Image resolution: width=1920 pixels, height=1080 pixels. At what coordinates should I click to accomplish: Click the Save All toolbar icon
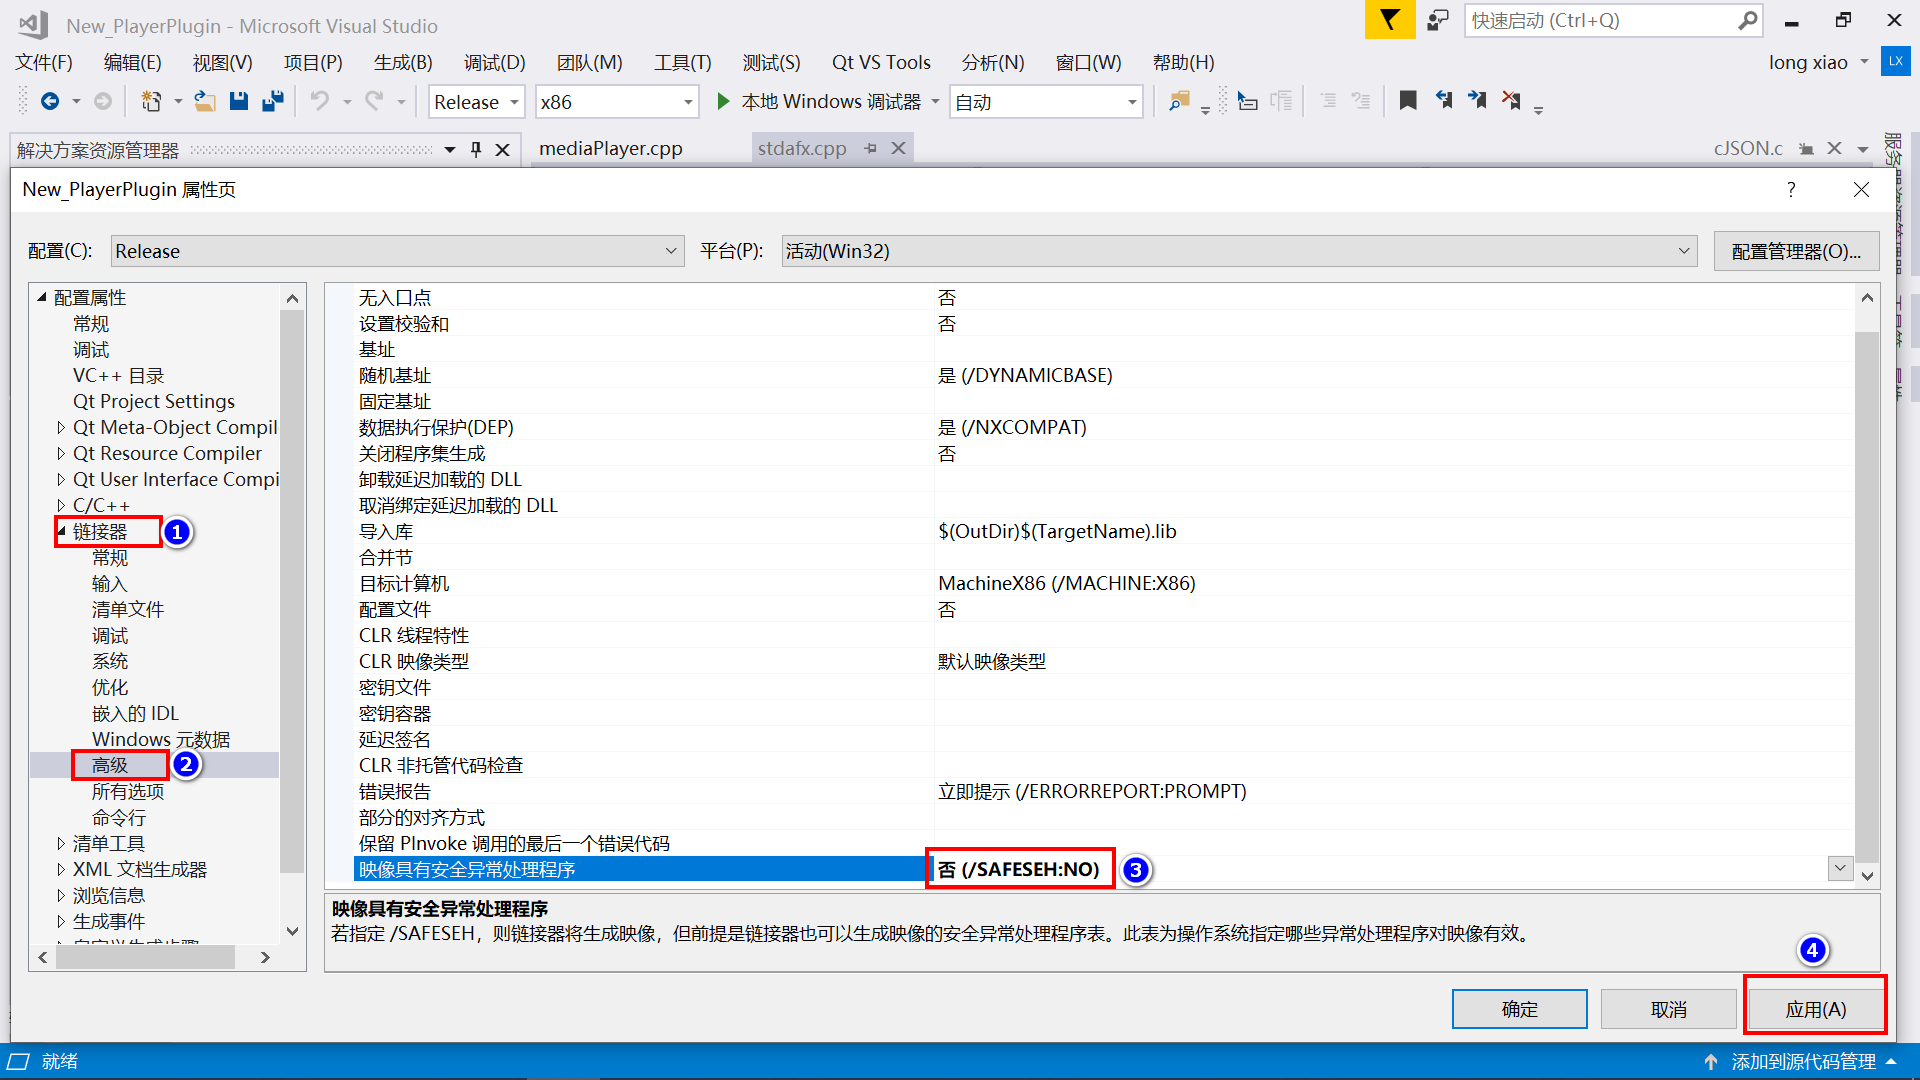click(x=272, y=101)
